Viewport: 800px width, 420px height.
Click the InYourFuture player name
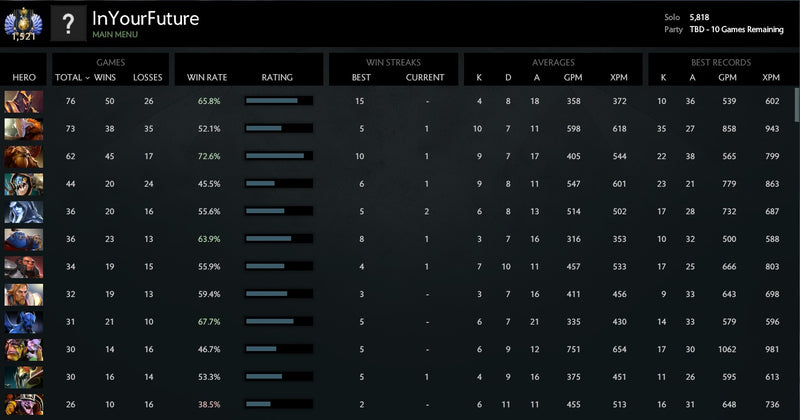point(145,18)
